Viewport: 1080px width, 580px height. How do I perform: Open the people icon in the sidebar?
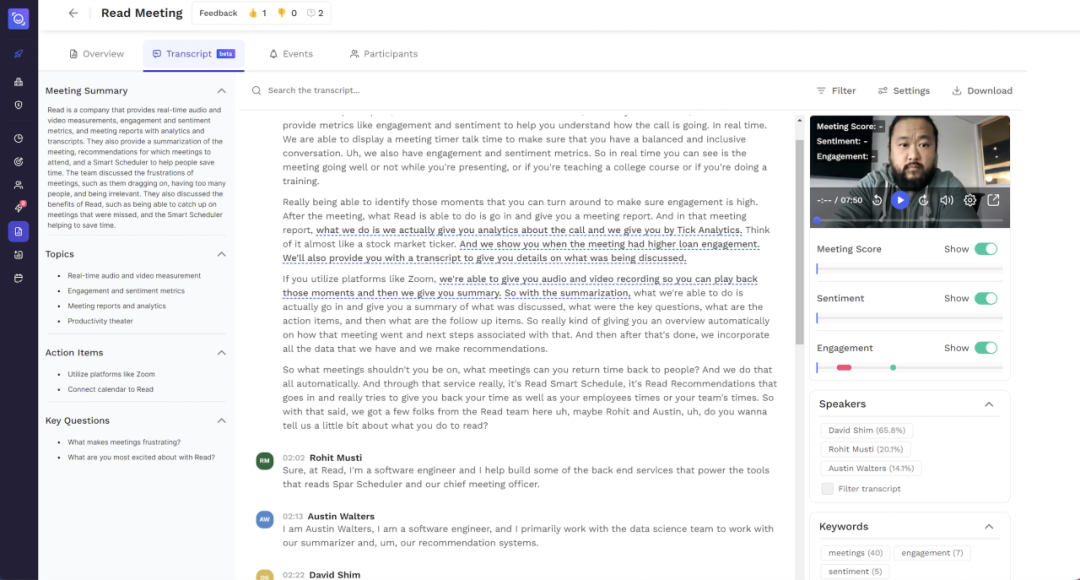coord(19,185)
